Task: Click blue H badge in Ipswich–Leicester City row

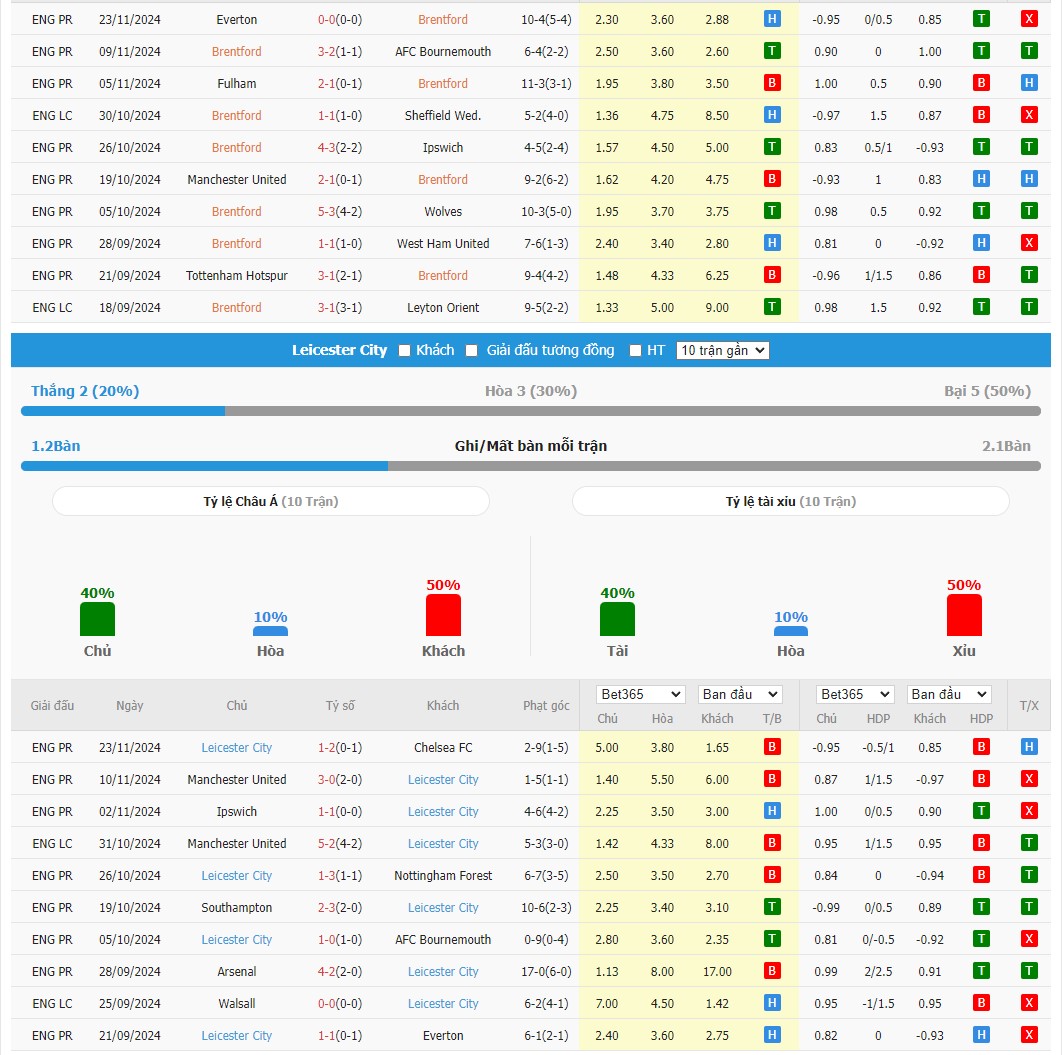Action: coord(771,811)
